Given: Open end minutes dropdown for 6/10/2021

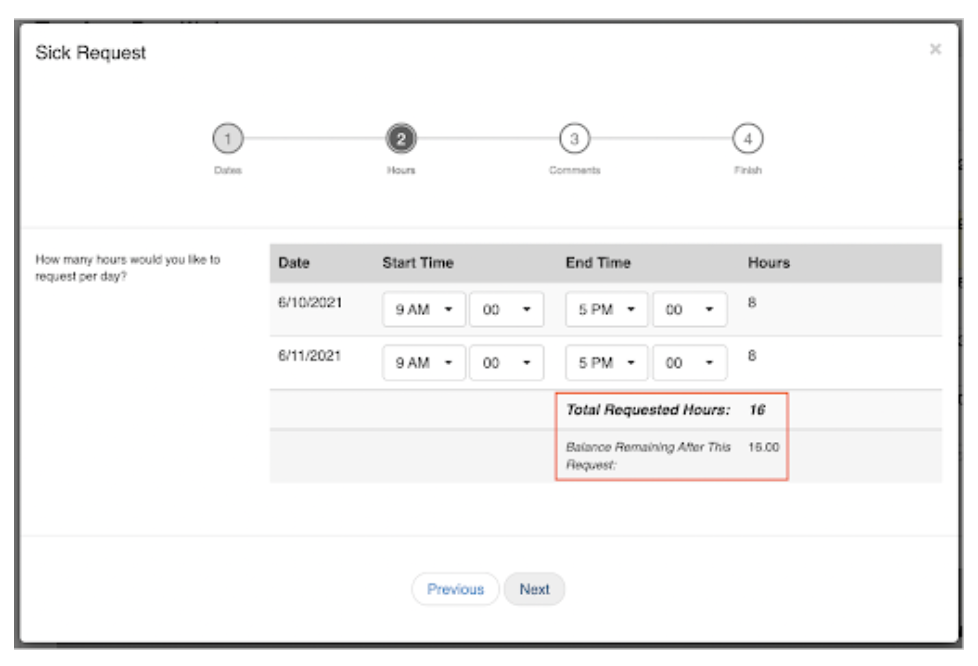Looking at the screenshot, I should point(689,310).
